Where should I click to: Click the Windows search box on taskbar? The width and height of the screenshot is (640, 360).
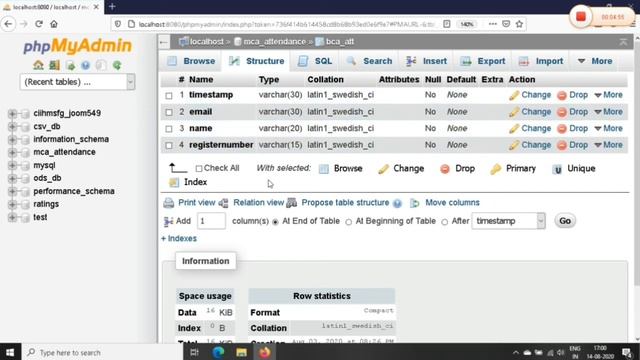tap(102, 352)
